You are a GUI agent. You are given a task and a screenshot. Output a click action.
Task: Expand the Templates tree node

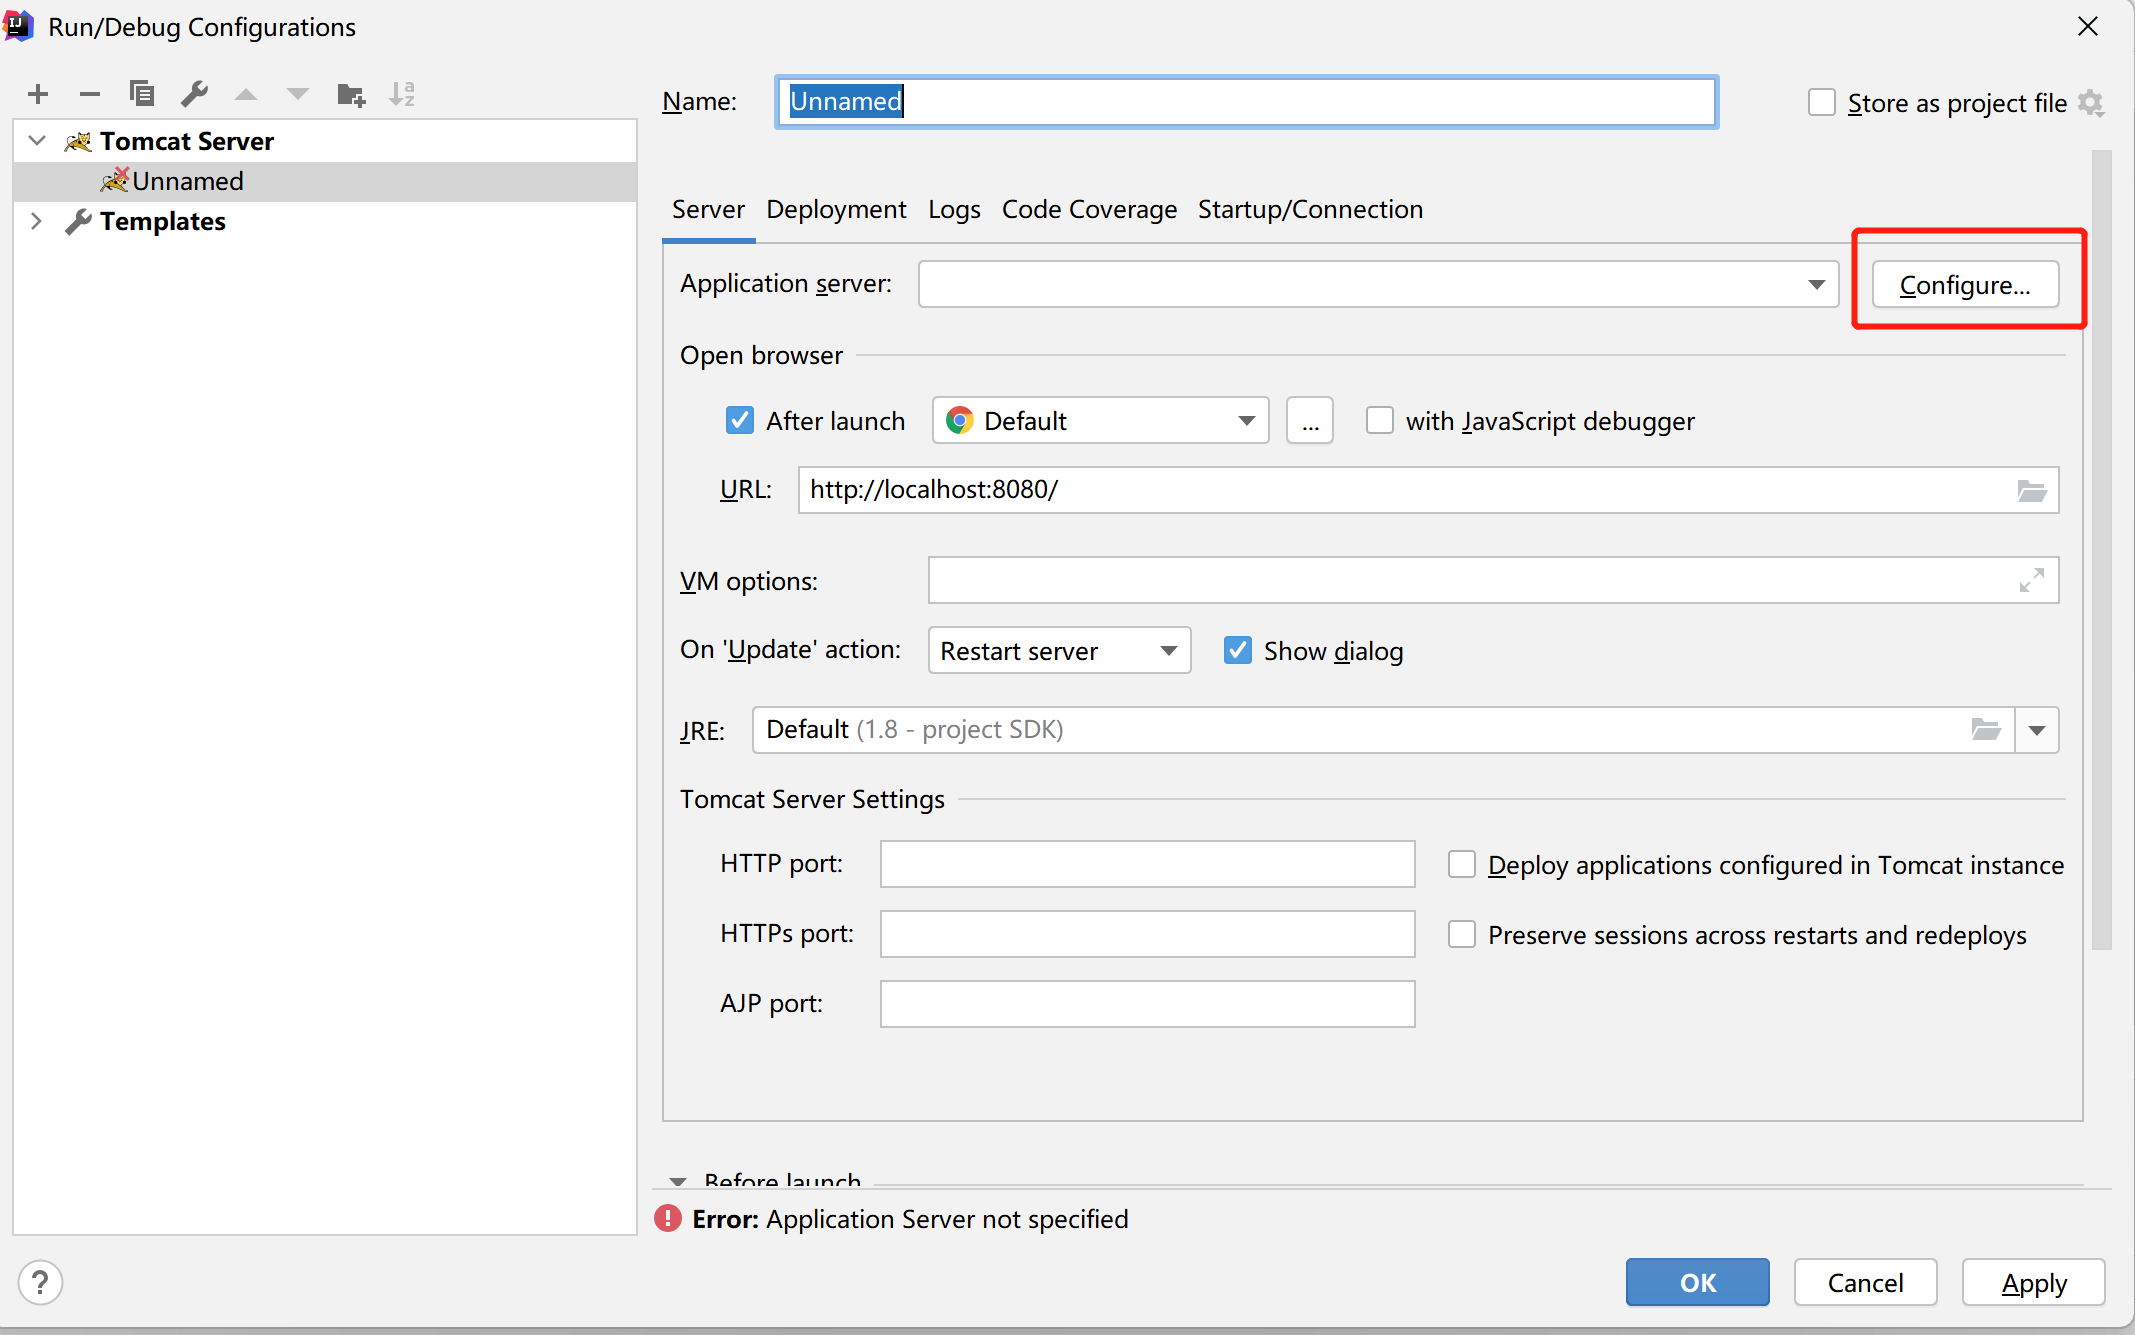click(x=37, y=221)
